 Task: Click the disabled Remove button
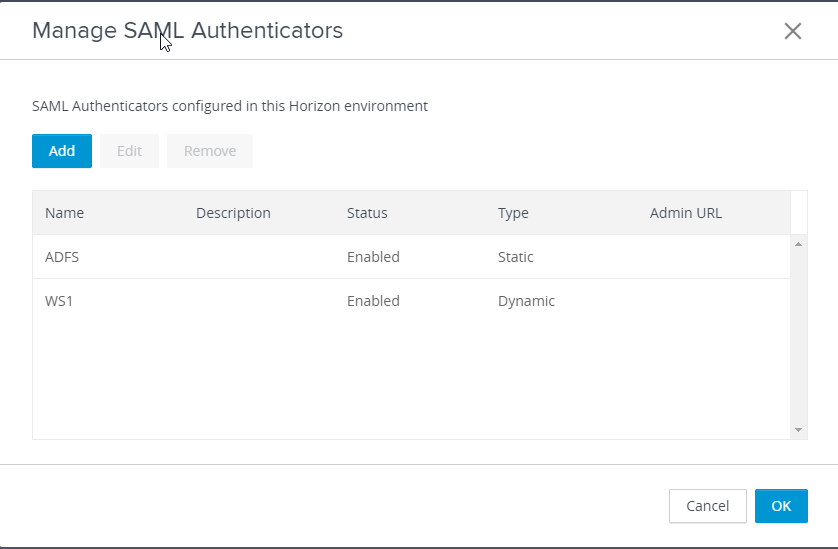[x=210, y=151]
